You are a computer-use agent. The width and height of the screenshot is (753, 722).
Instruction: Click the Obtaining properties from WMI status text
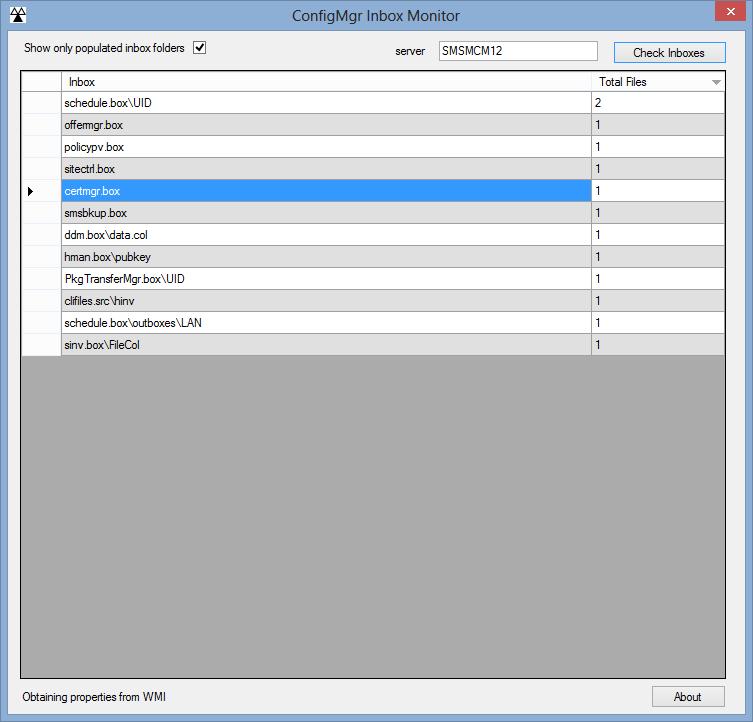pyautogui.click(x=94, y=697)
